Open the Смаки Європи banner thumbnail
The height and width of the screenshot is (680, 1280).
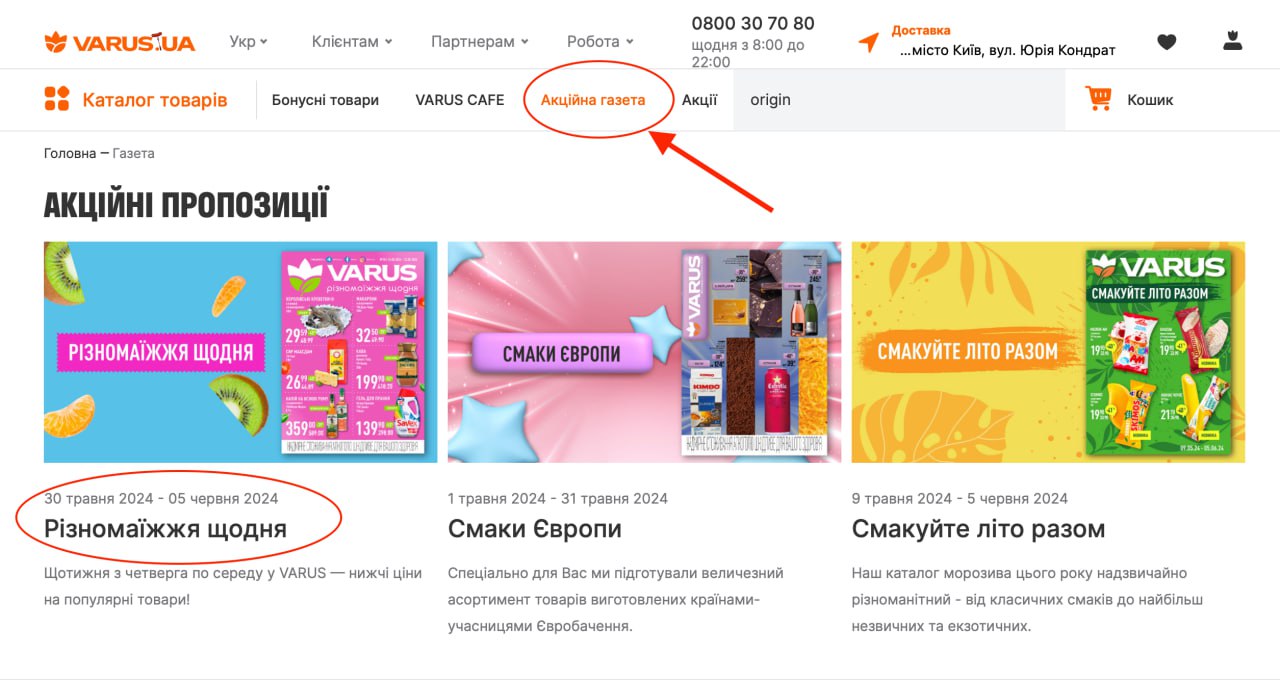tap(644, 352)
